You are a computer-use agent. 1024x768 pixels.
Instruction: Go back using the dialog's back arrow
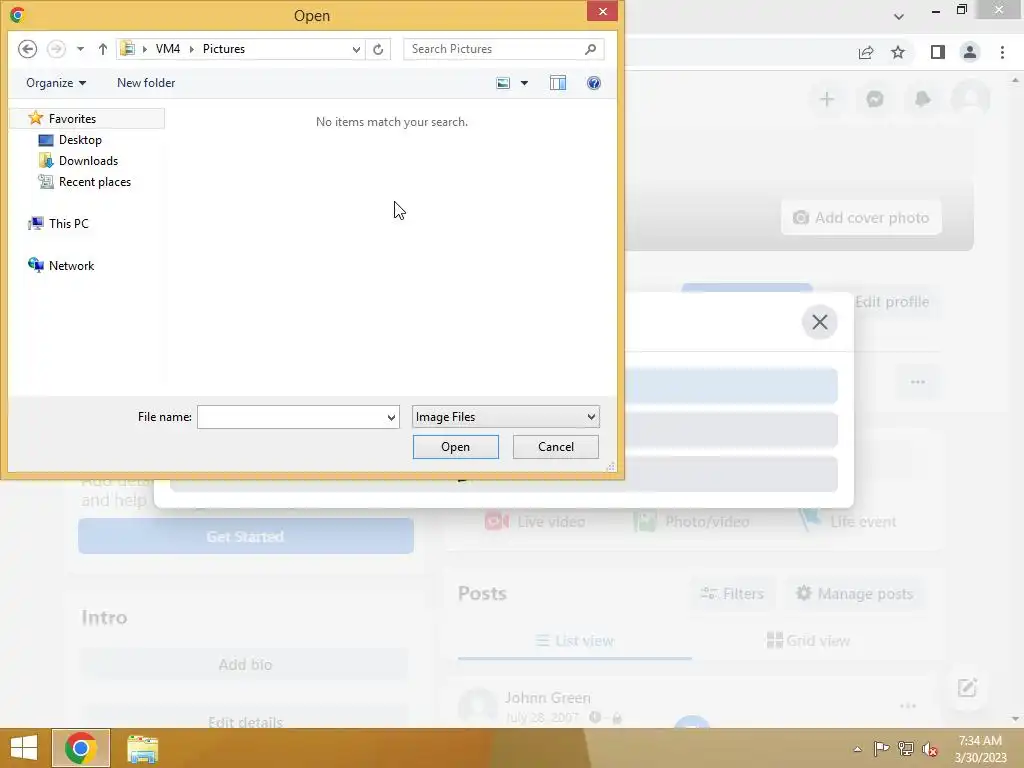pos(27,49)
